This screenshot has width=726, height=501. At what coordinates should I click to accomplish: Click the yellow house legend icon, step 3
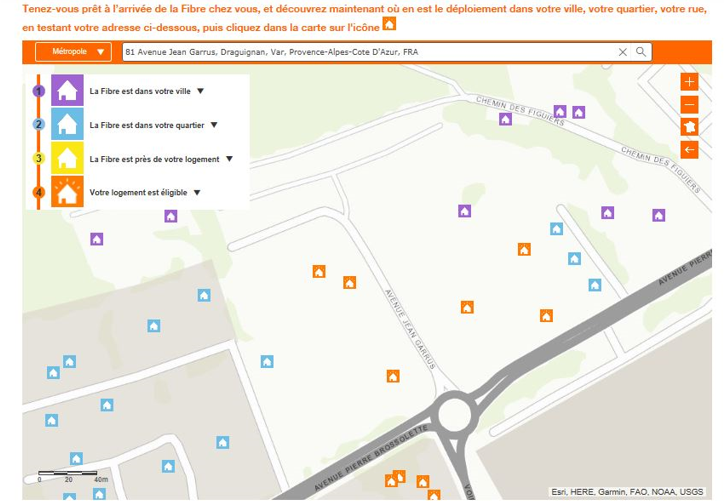click(67, 158)
